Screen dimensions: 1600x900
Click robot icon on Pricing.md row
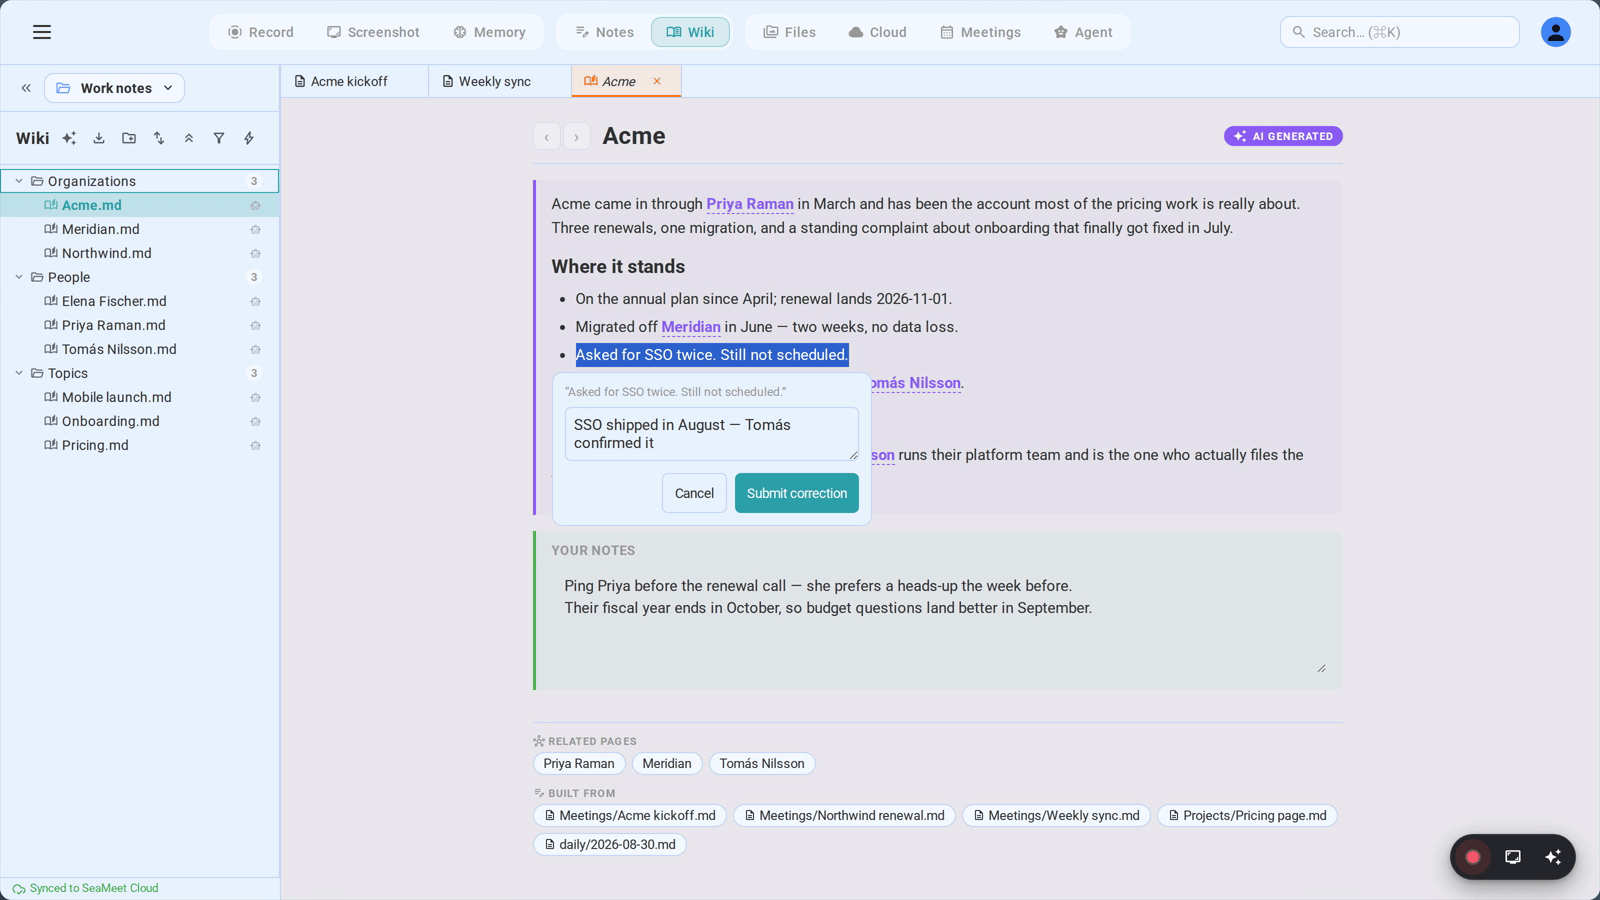click(x=255, y=445)
